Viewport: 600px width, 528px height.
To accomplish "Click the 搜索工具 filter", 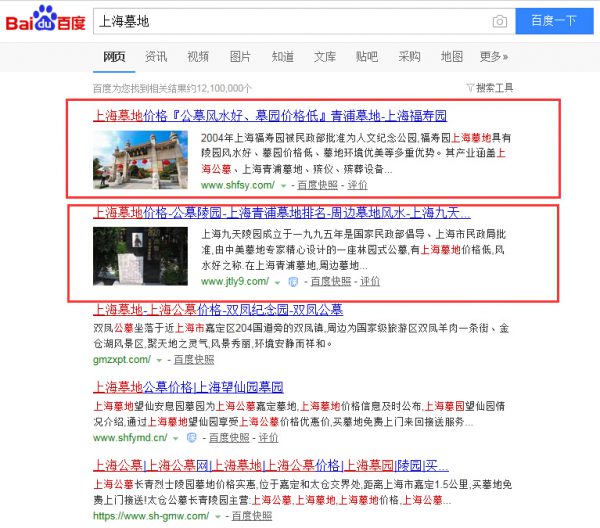I will point(490,88).
